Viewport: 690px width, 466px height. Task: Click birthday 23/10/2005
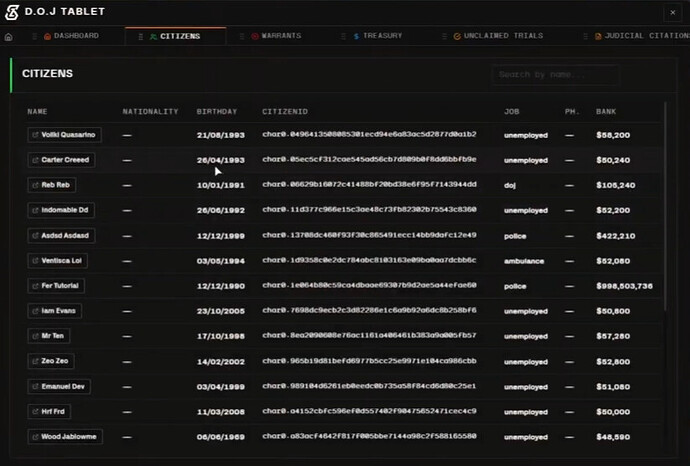click(220, 311)
